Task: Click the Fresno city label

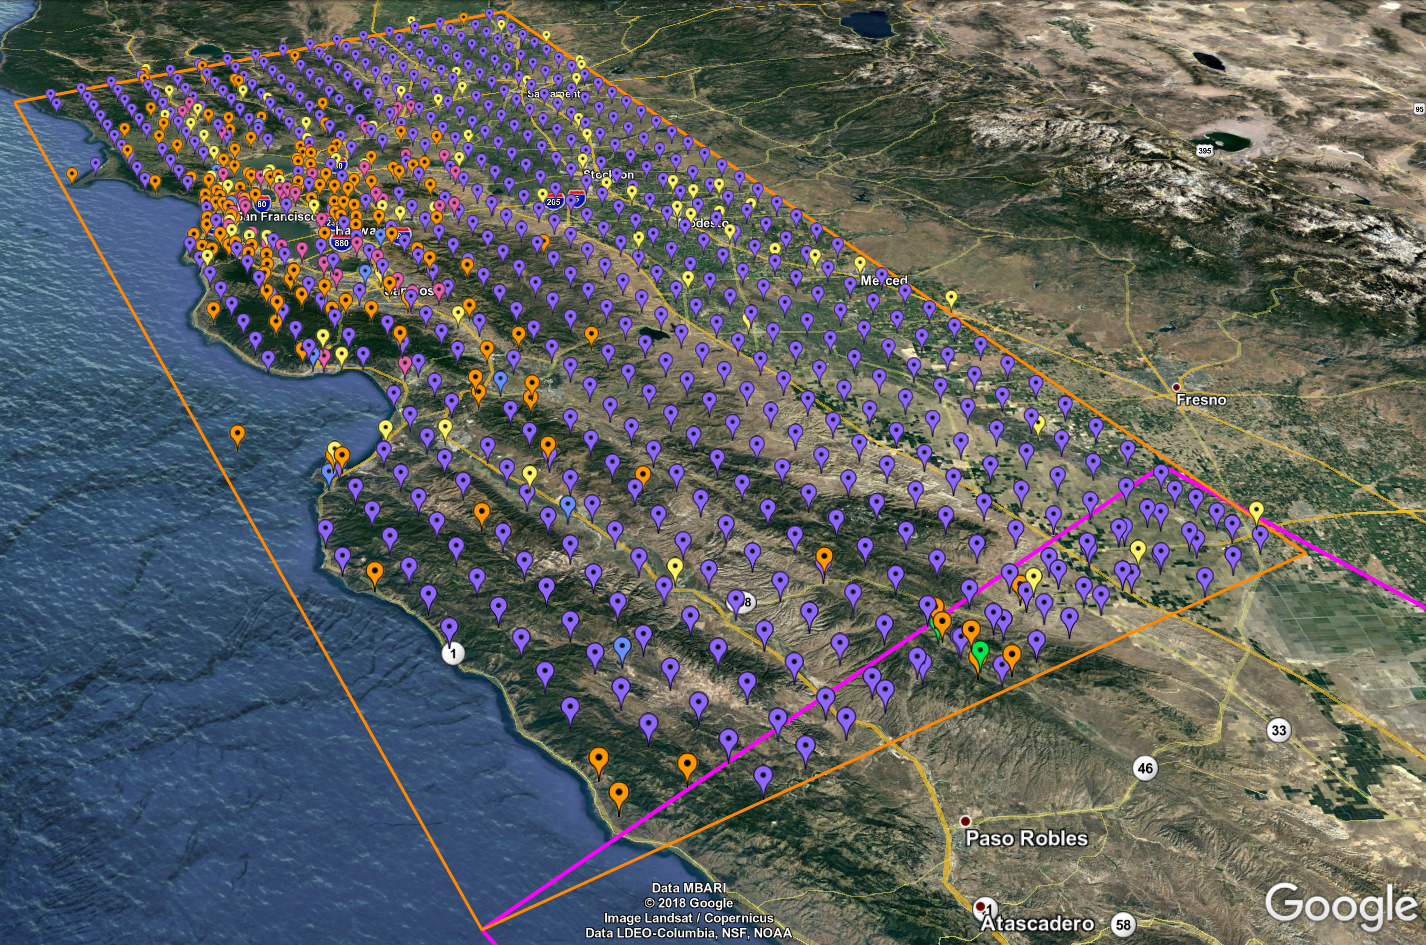Action: 1200,400
